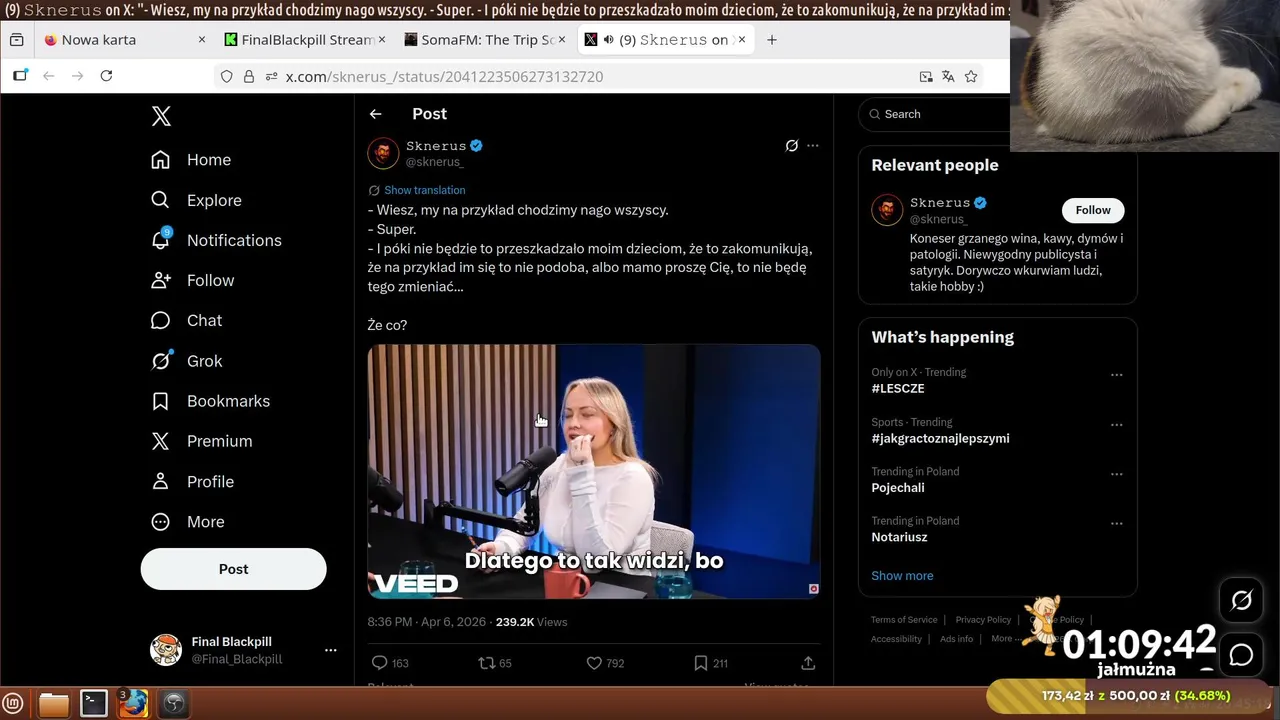The height and width of the screenshot is (720, 1280).
Task: Open Privacy Policy footer link
Action: (983, 620)
